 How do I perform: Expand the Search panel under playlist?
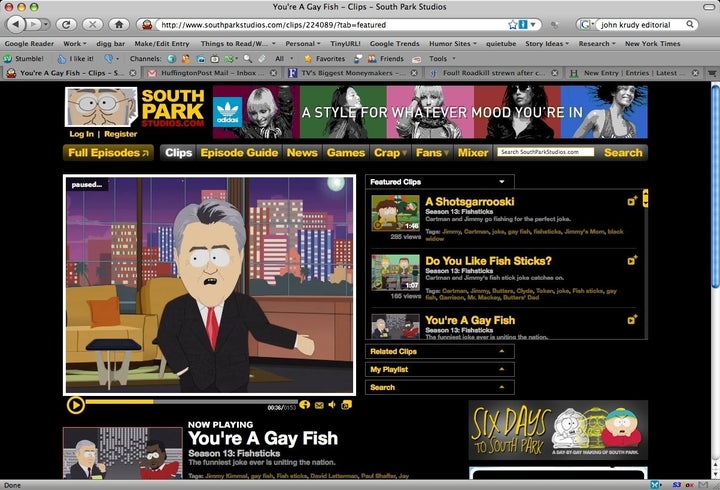coord(440,387)
